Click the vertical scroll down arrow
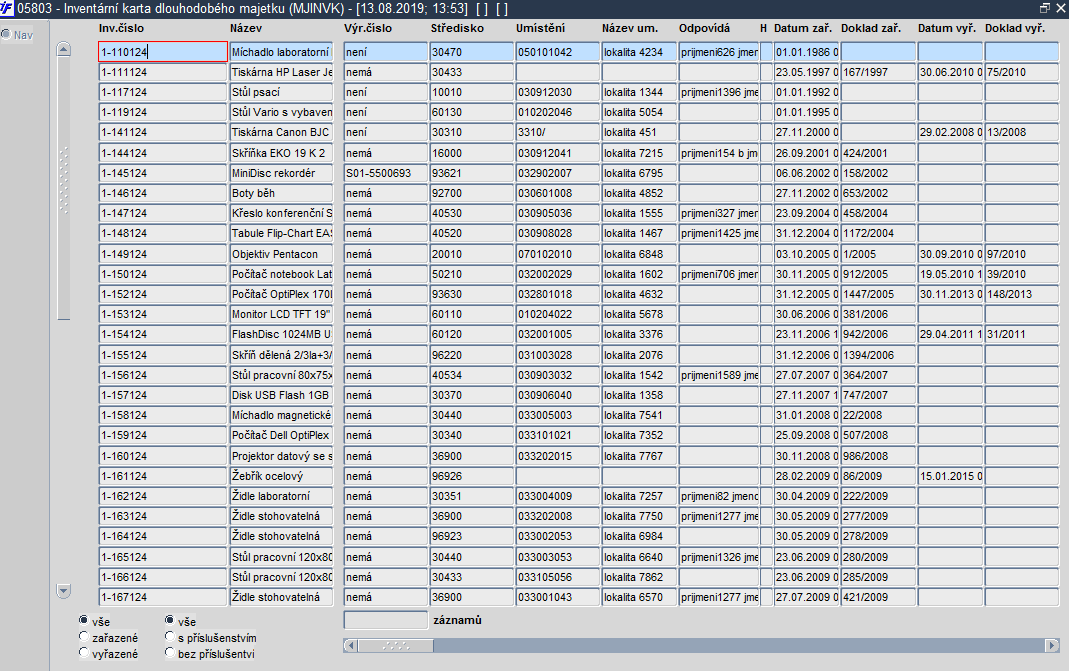This screenshot has height=671, width=1069. click(x=63, y=591)
